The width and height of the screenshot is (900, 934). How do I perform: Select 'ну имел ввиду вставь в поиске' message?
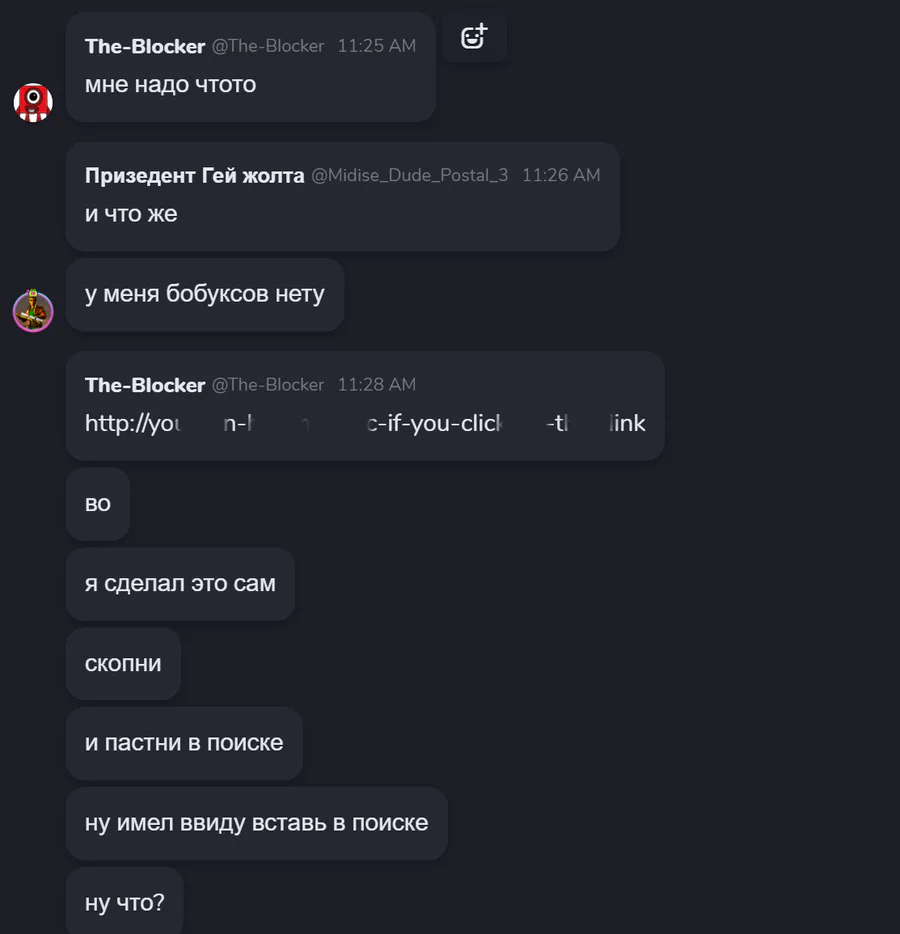(x=257, y=823)
